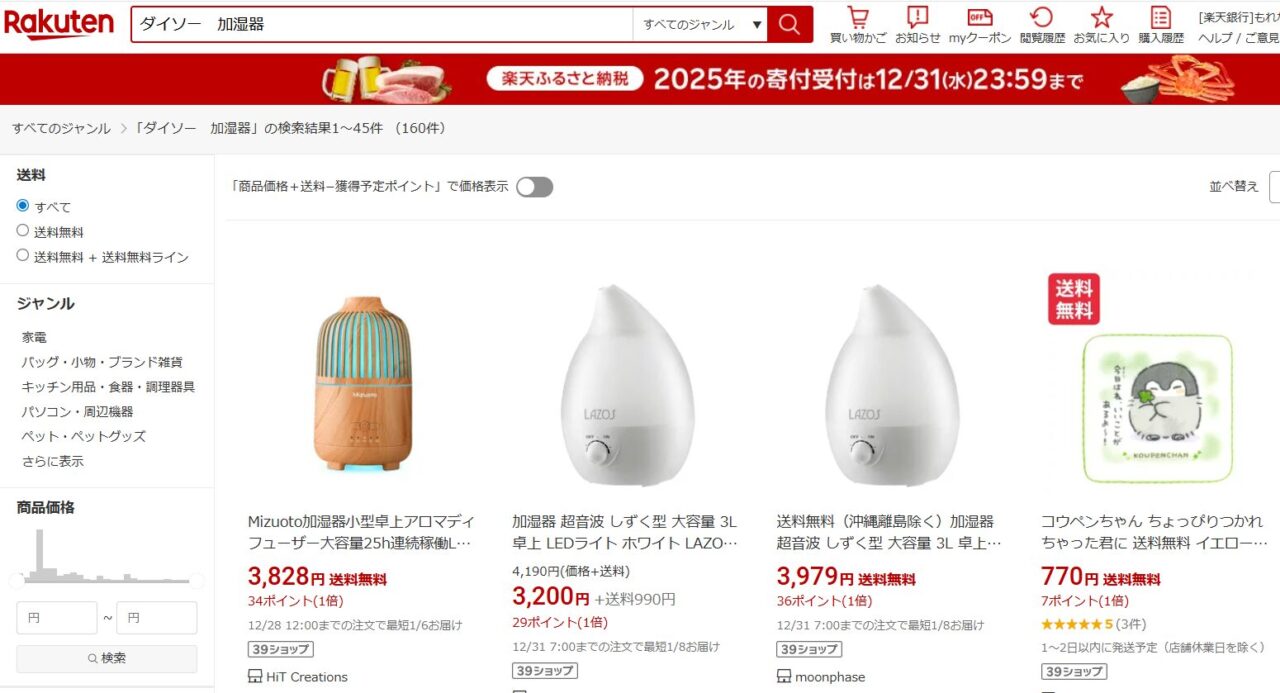
Task: Click the red search magnifier button
Action: tap(790, 24)
